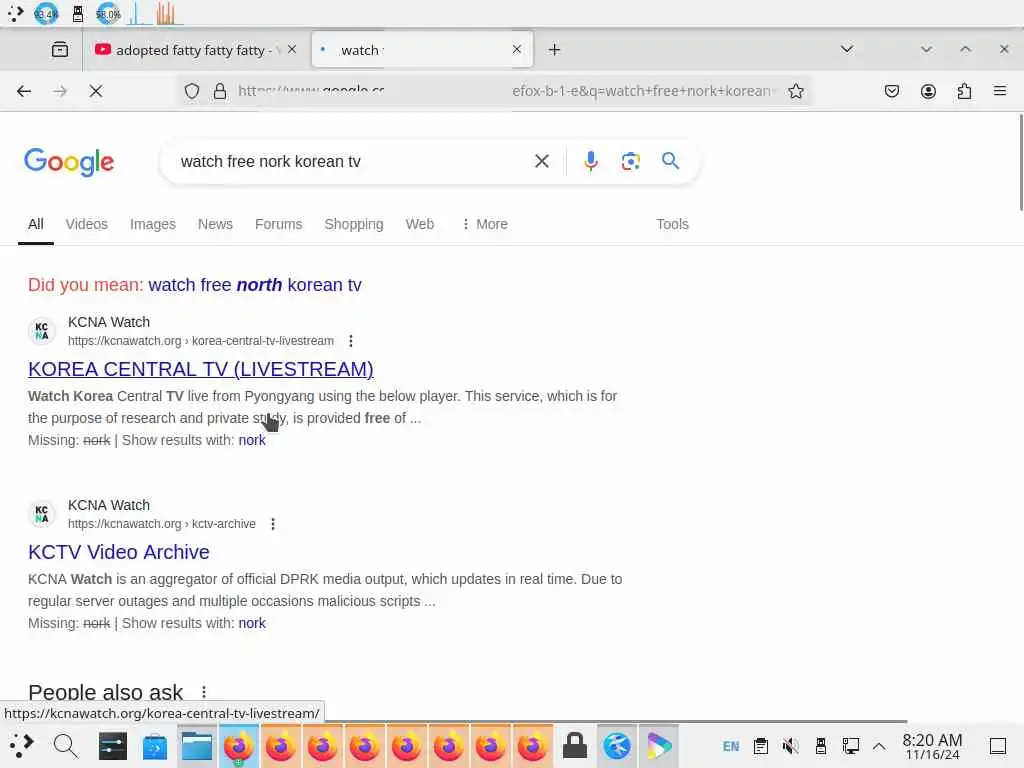Open the Firefox account icon
Viewport: 1024px width, 768px height.
[928, 91]
